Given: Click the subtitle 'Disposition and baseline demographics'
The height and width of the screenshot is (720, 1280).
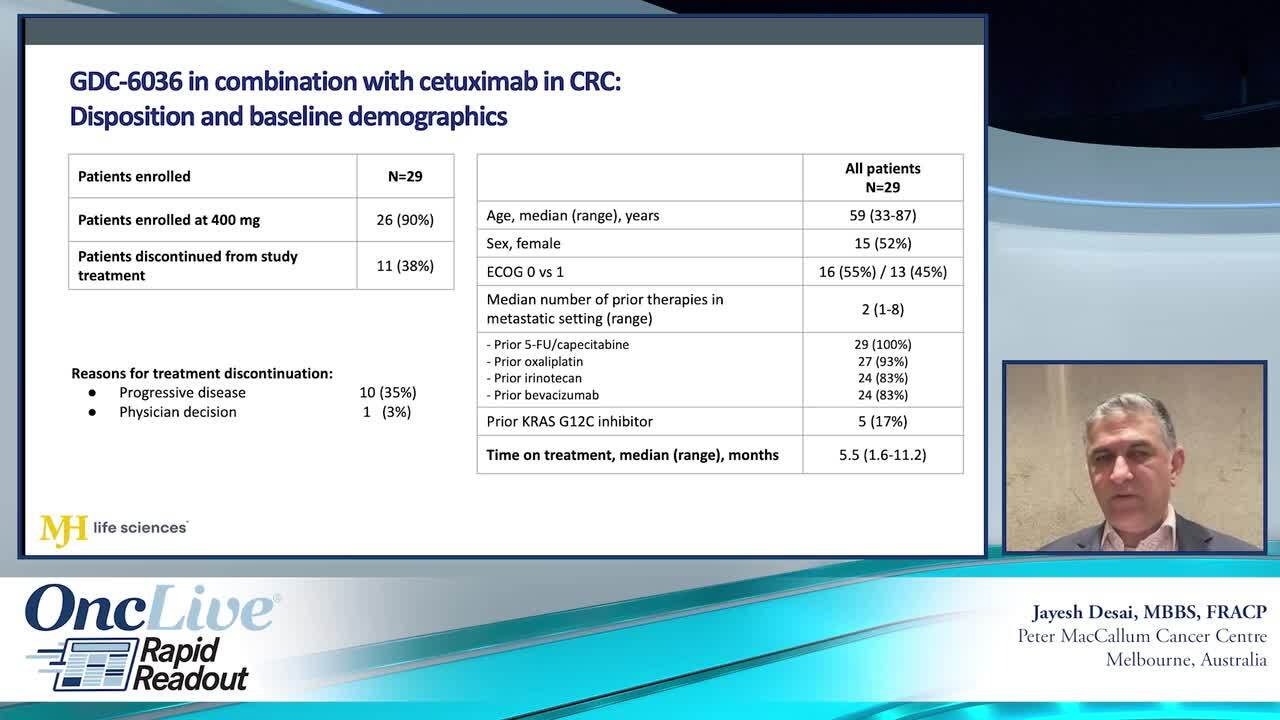Looking at the screenshot, I should (288, 116).
